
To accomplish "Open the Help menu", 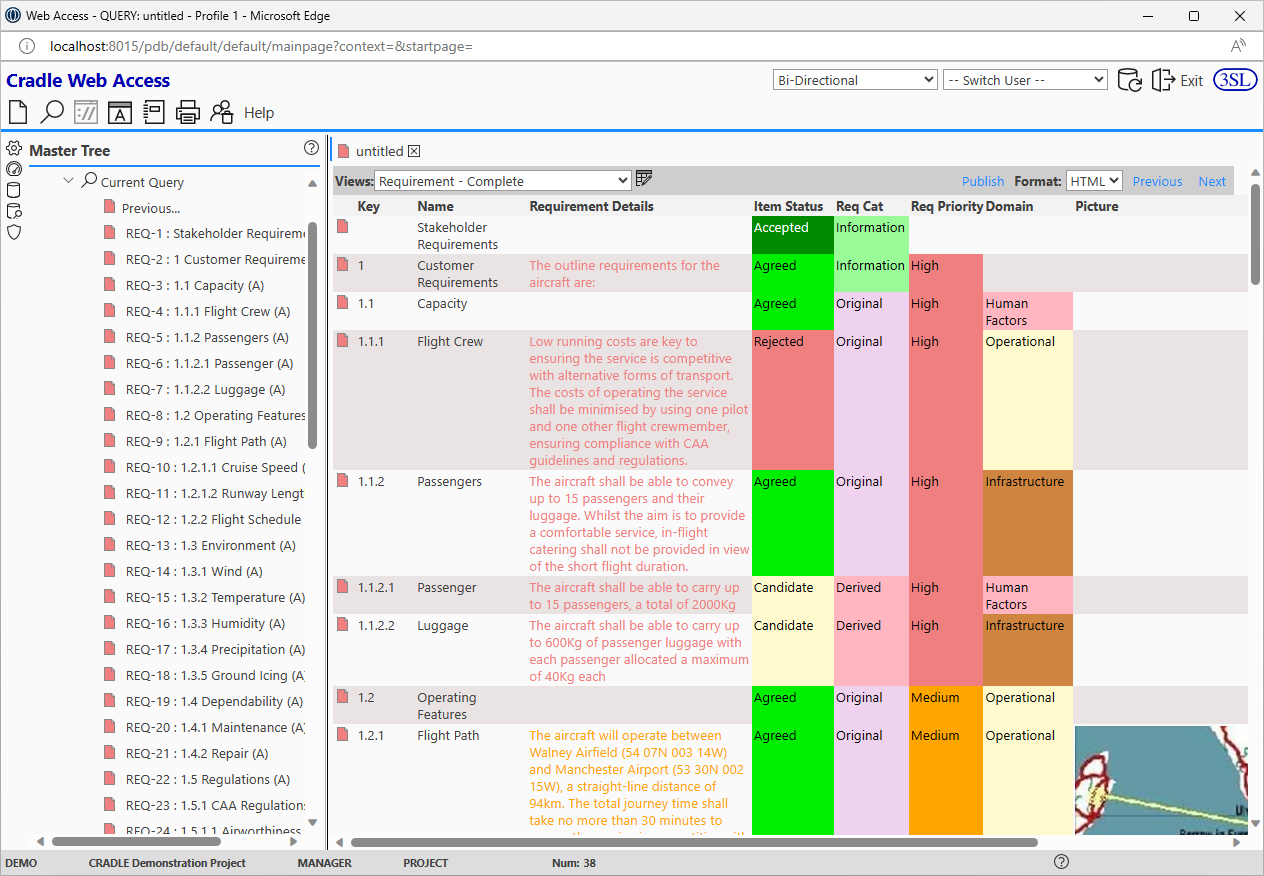I will (259, 113).
